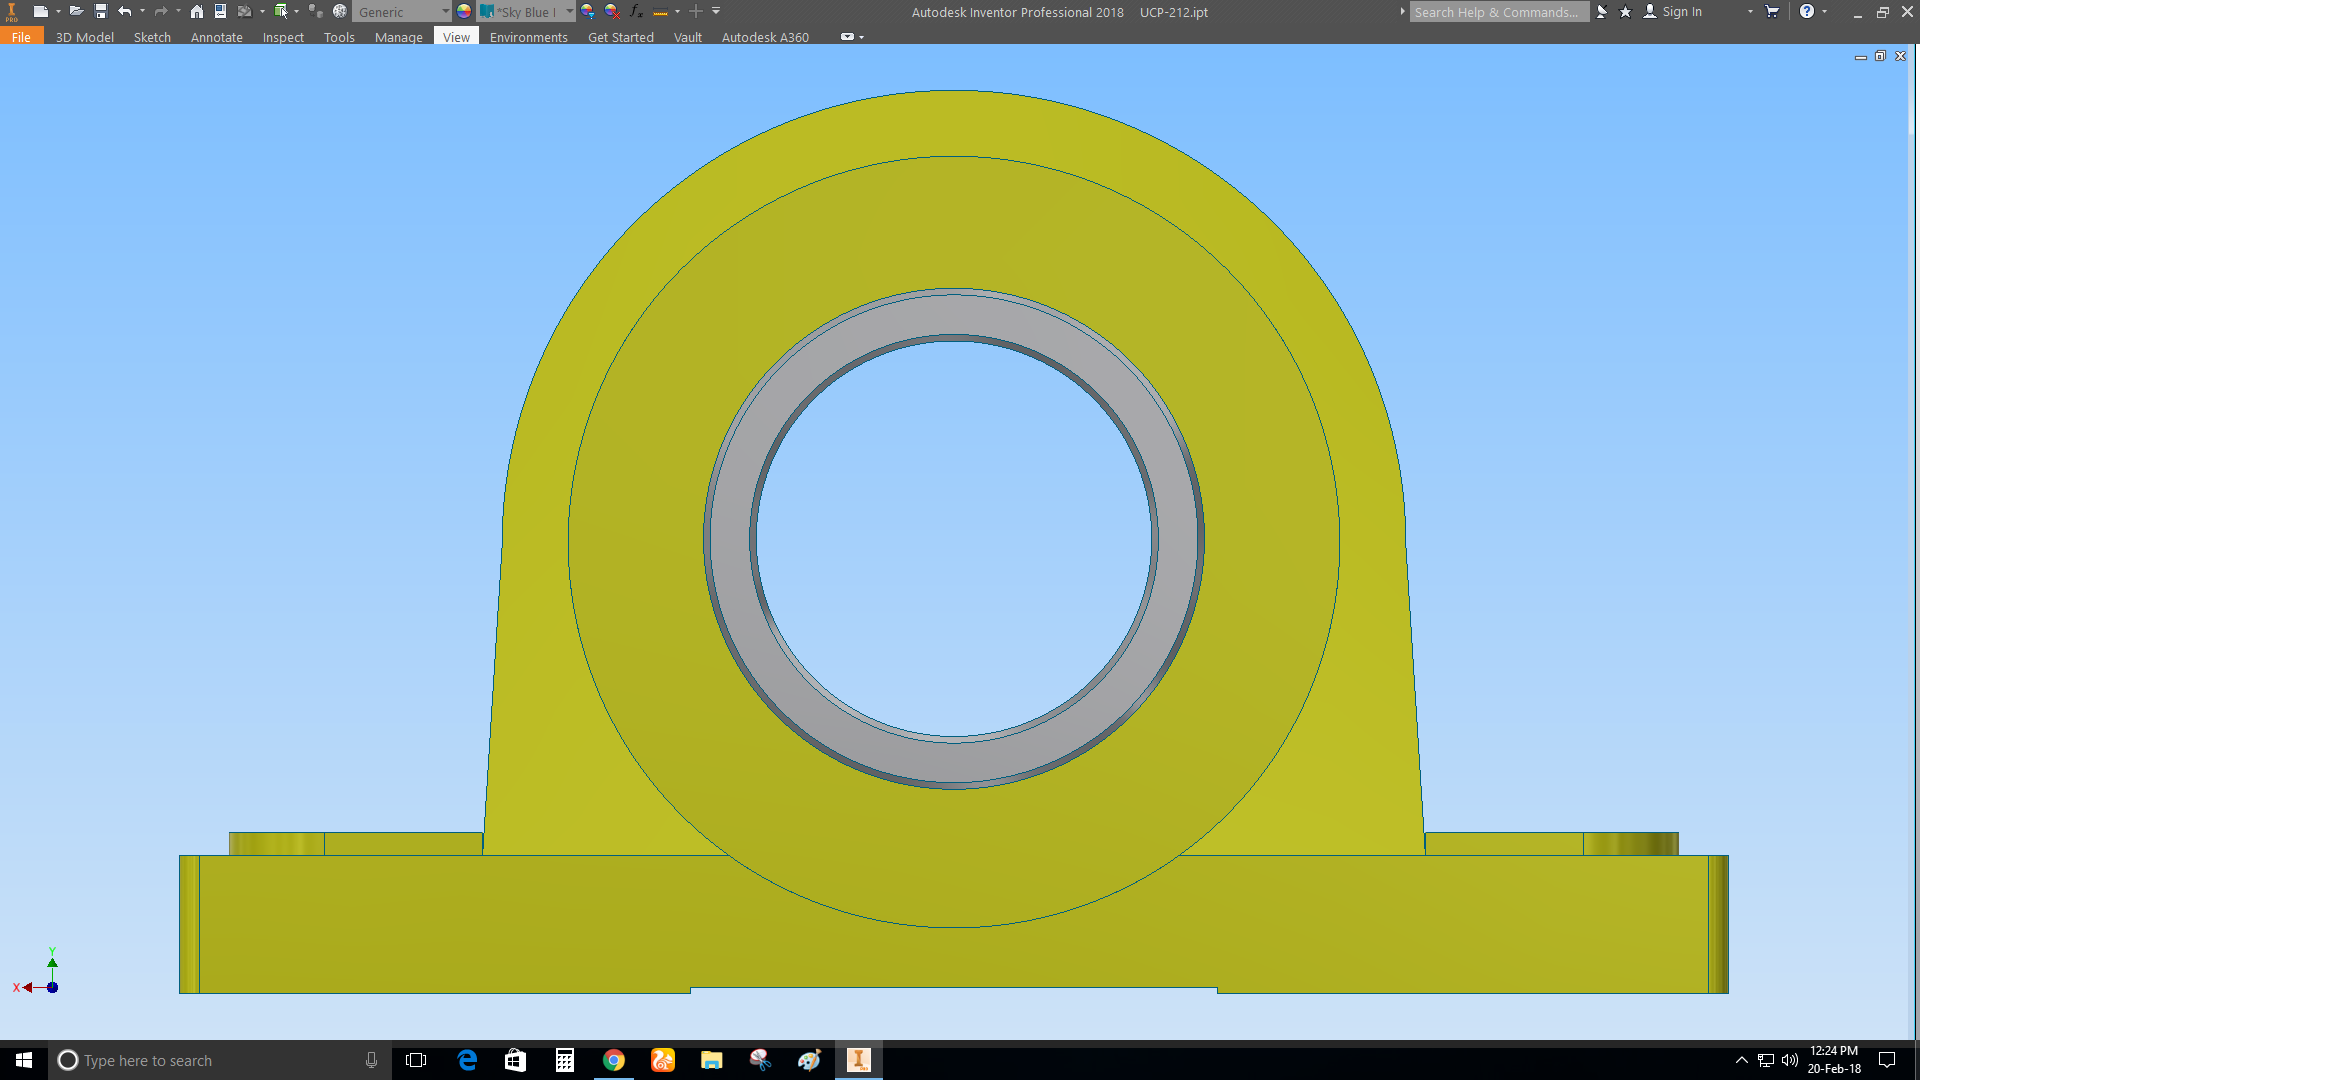This screenshot has width=2339, height=1080.
Task: Click the orange File button
Action: (21, 37)
